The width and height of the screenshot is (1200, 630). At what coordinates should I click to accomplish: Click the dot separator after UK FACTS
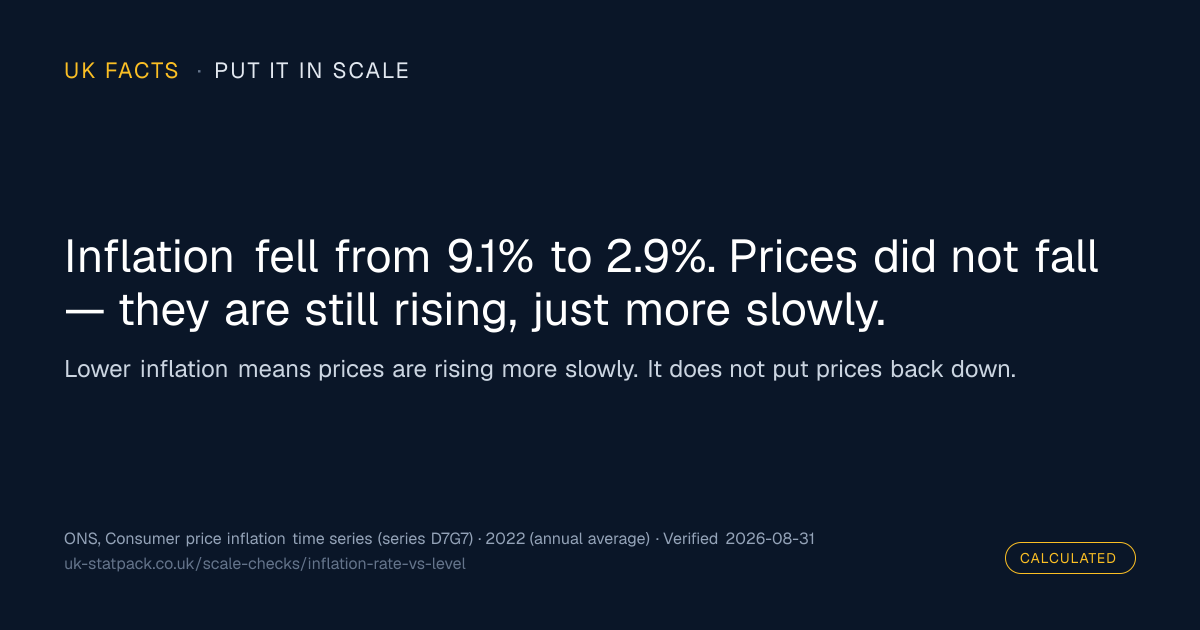point(198,71)
